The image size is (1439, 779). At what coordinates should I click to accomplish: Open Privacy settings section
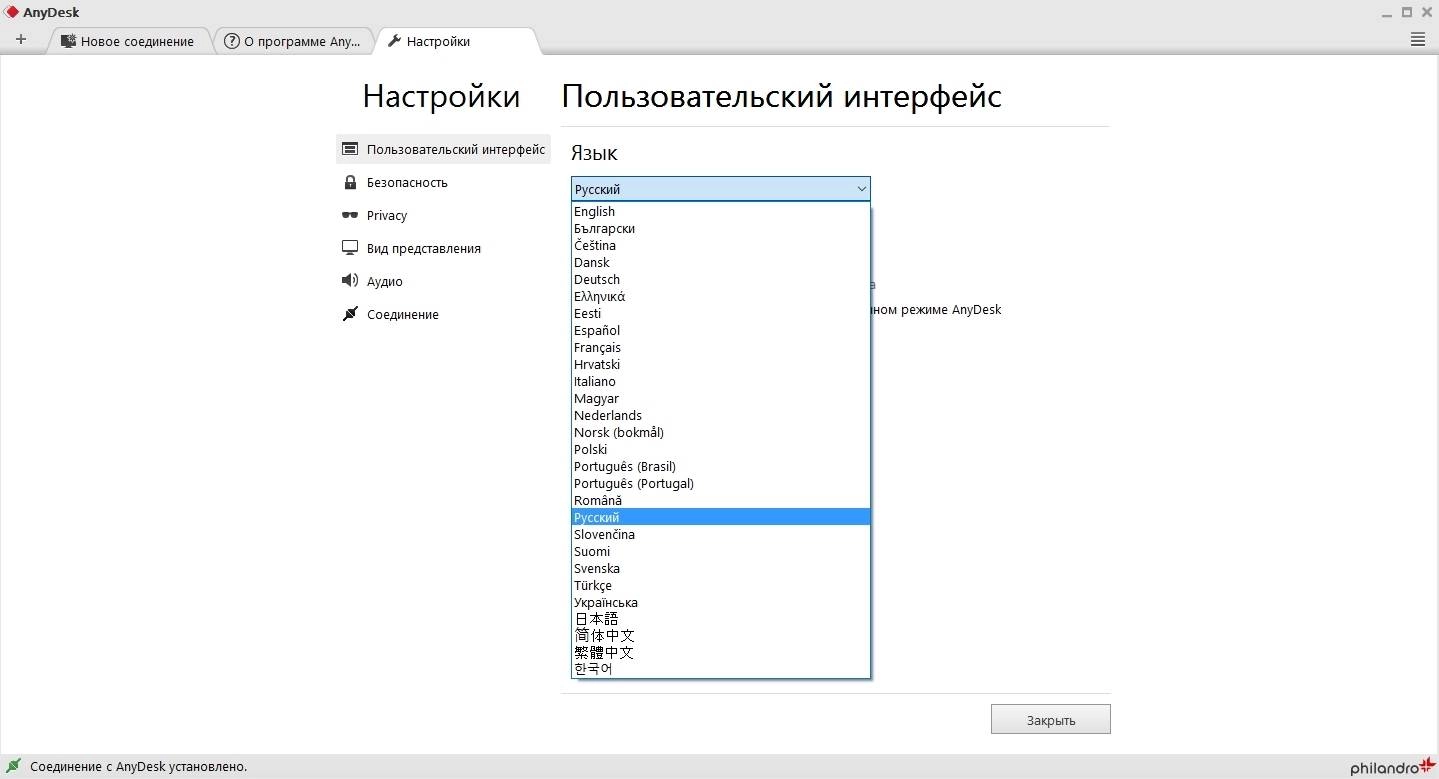(x=443, y=215)
